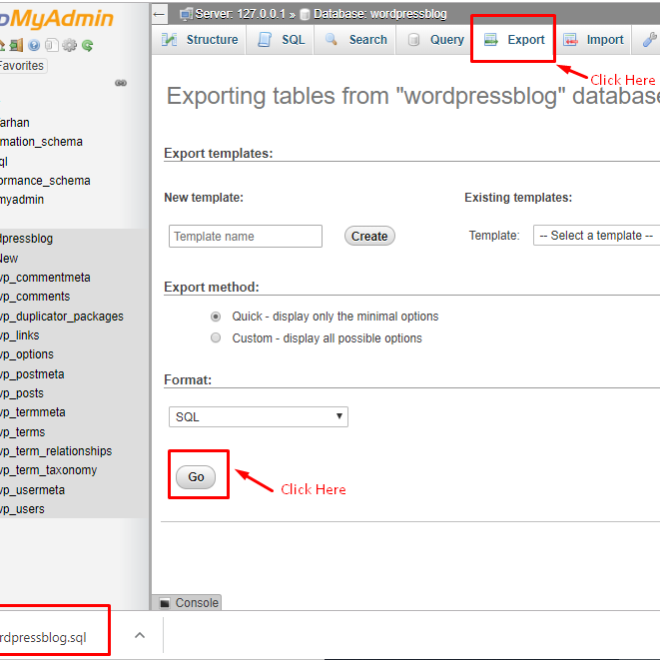The image size is (660, 660).
Task: Select the phpmyadmin database in tree
Action: point(22,200)
